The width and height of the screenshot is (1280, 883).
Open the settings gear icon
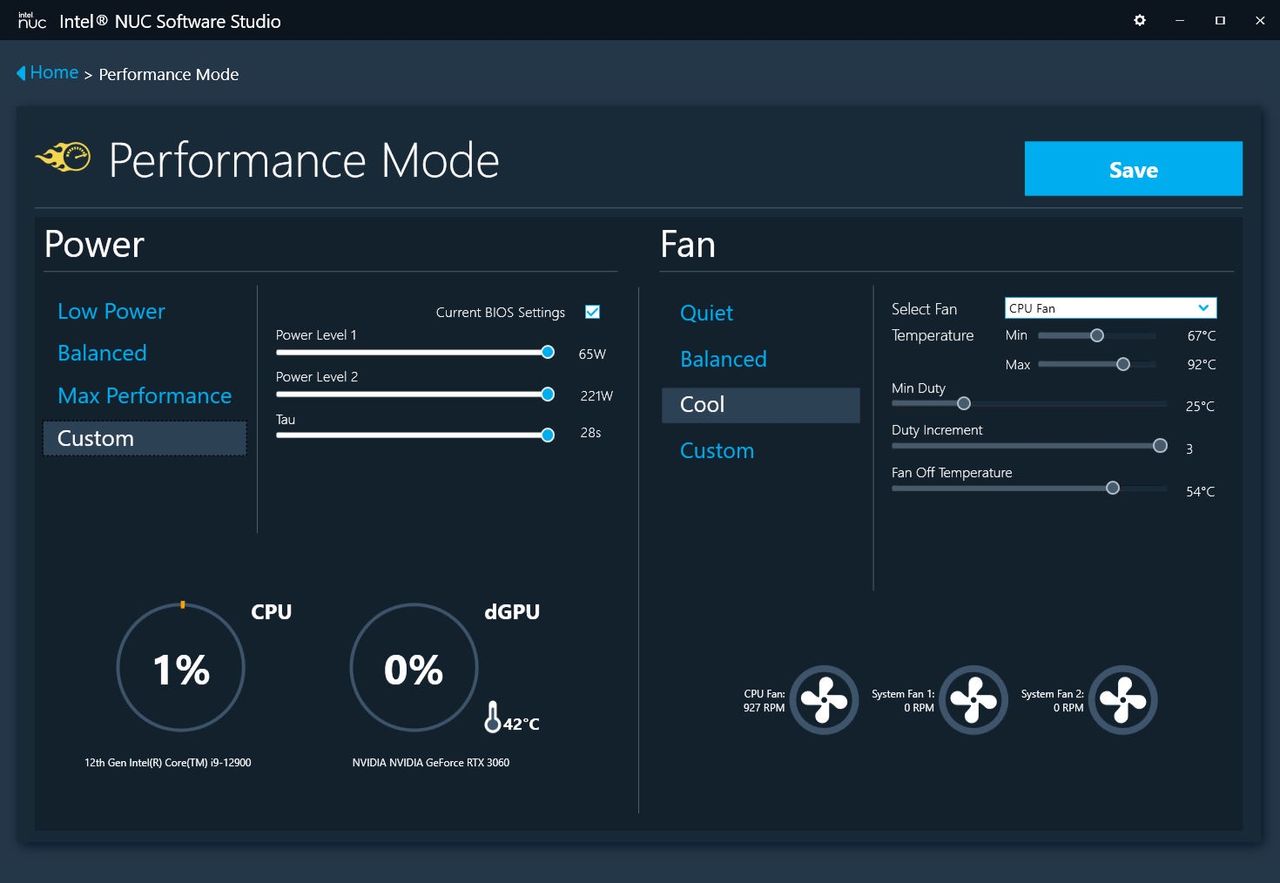(x=1140, y=20)
